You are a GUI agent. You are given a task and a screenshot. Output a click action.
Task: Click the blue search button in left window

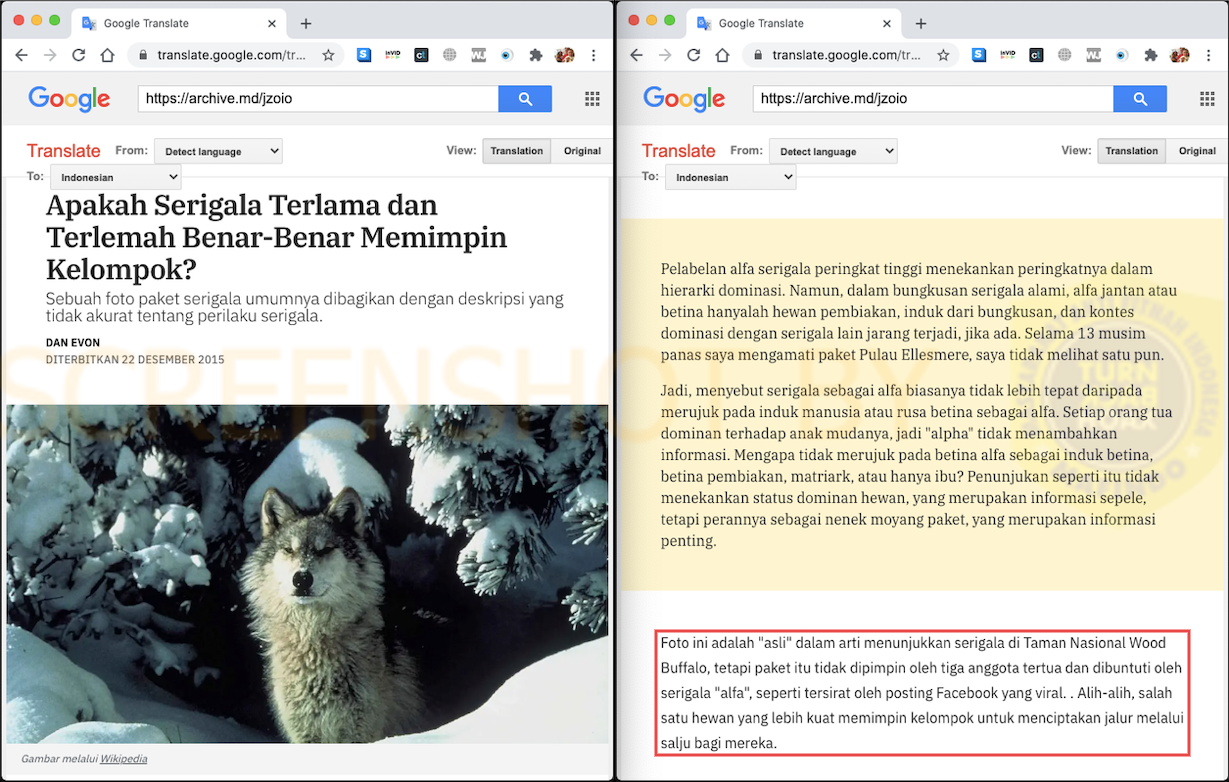tap(525, 98)
